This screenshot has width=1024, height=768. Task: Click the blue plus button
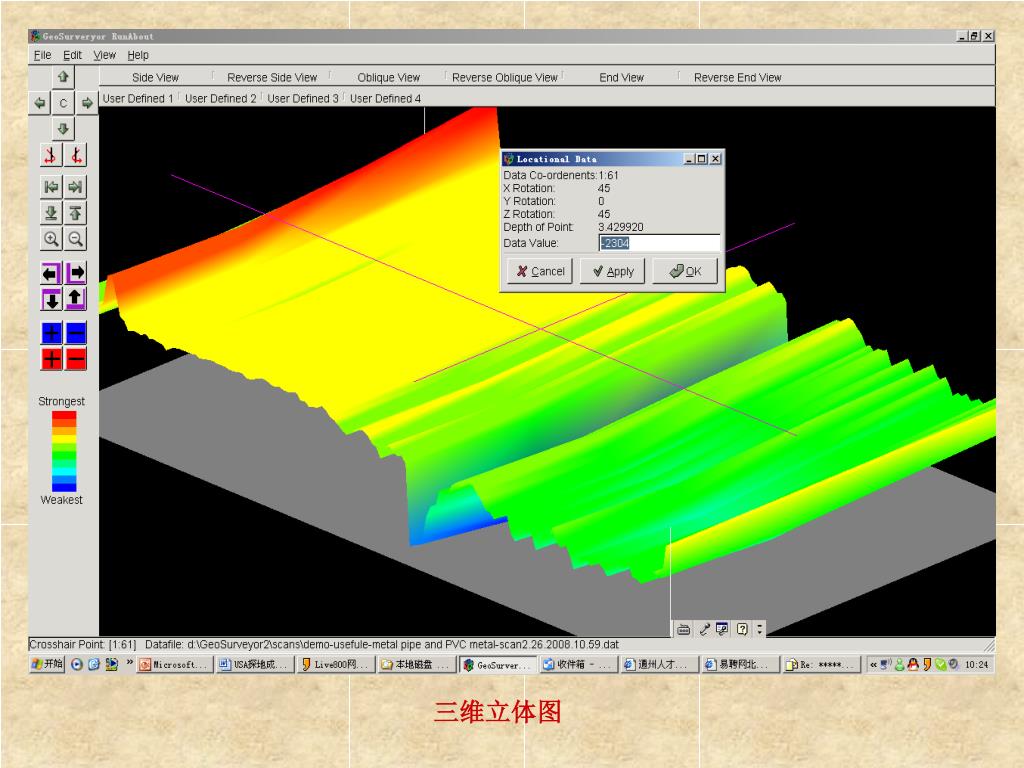(x=51, y=333)
